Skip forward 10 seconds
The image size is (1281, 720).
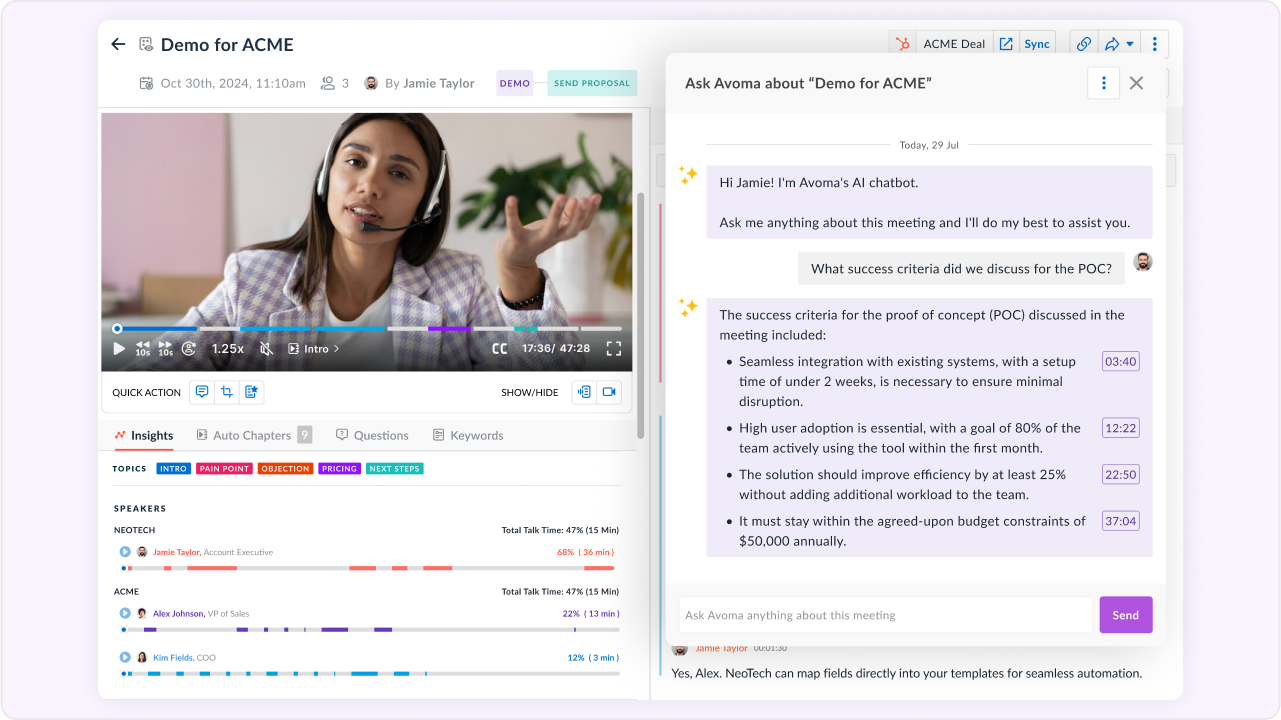[165, 349]
